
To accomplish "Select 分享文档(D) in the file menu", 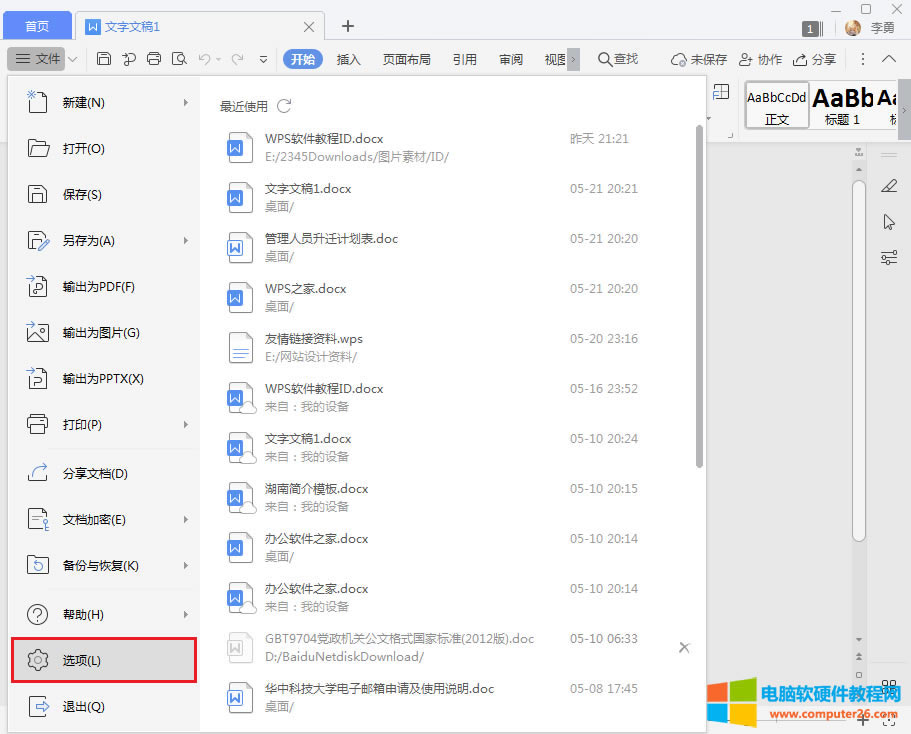I will click(x=104, y=473).
